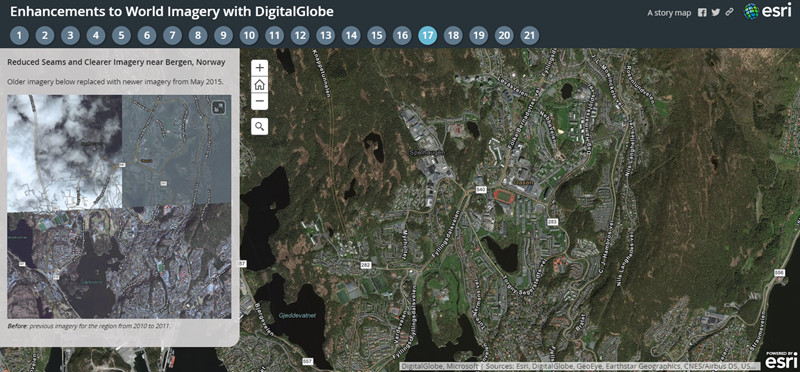The width and height of the screenshot is (800, 372).
Task: Jump to story entry 8
Action: (198, 36)
